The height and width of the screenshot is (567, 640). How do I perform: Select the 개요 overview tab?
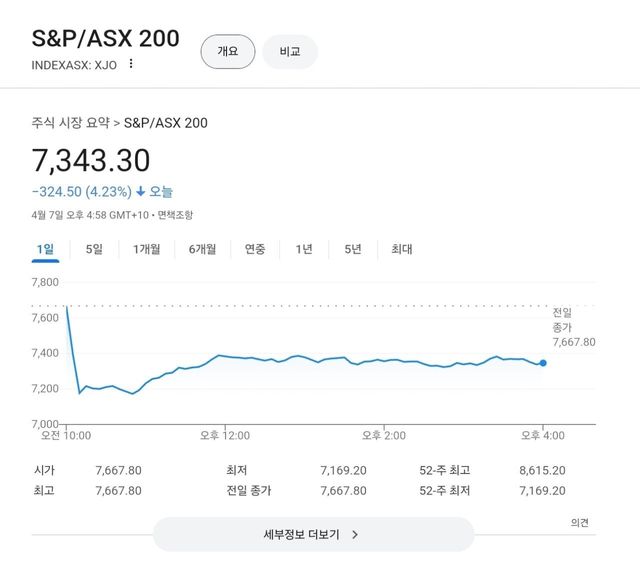228,51
